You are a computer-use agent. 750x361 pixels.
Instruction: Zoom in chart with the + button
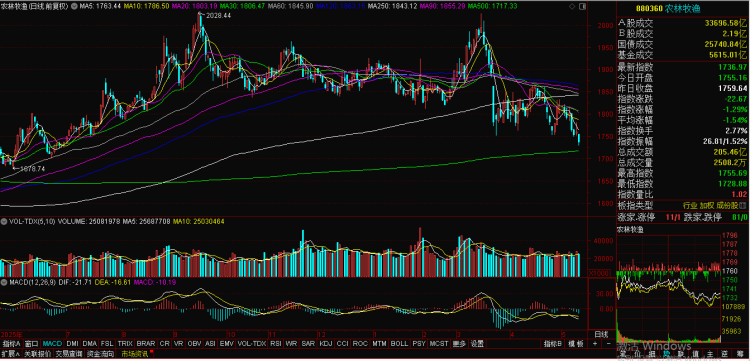[x=595, y=343]
